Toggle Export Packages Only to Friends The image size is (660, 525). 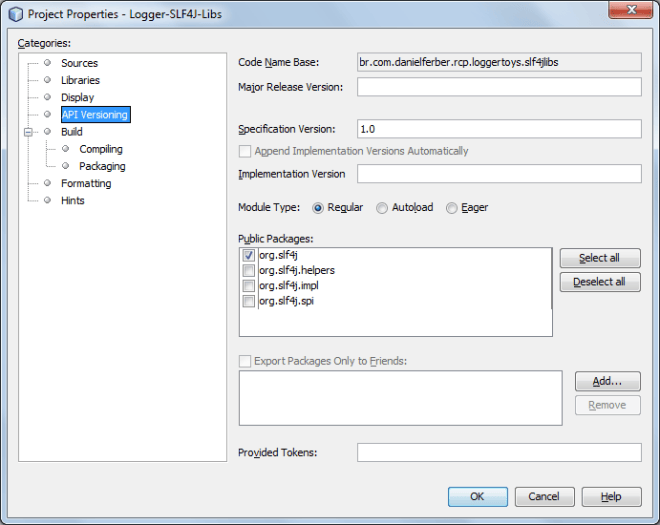tap(245, 361)
